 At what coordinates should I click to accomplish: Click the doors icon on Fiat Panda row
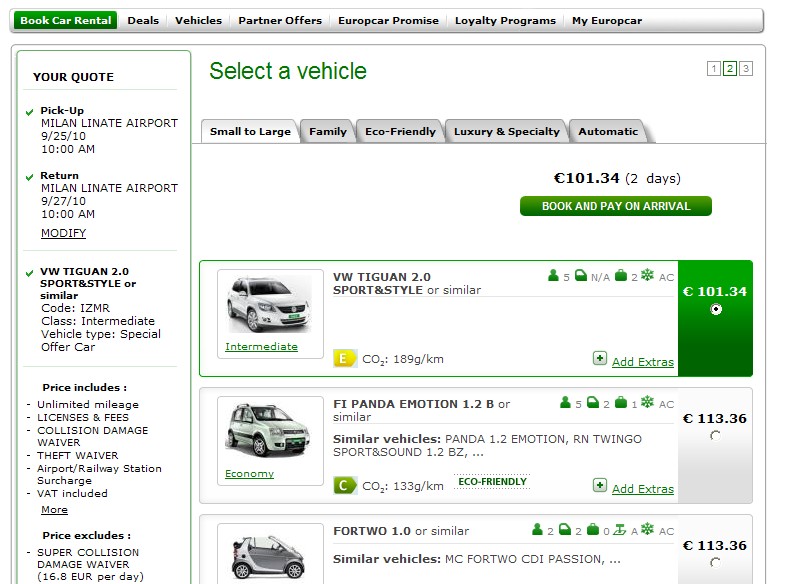click(593, 403)
